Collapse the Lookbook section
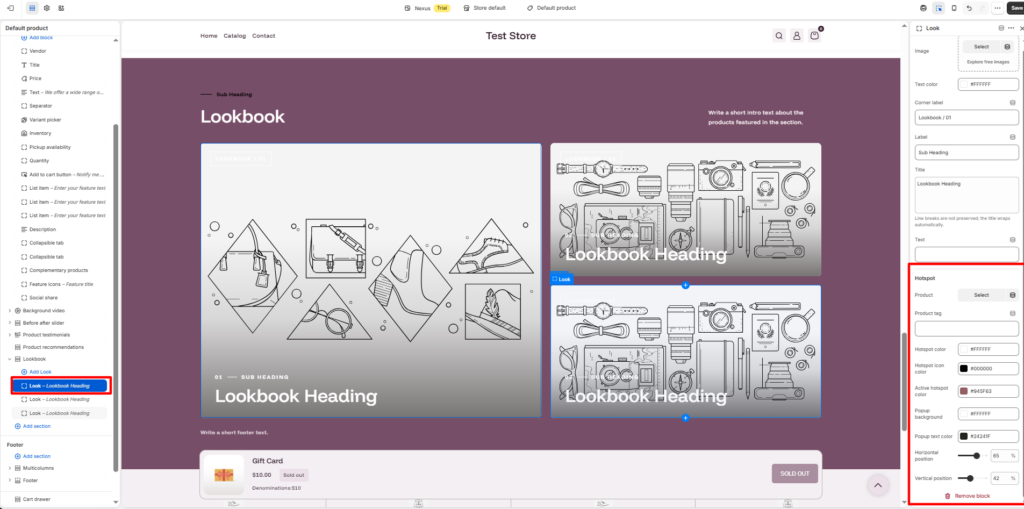Image resolution: width=1024 pixels, height=509 pixels. (x=9, y=359)
